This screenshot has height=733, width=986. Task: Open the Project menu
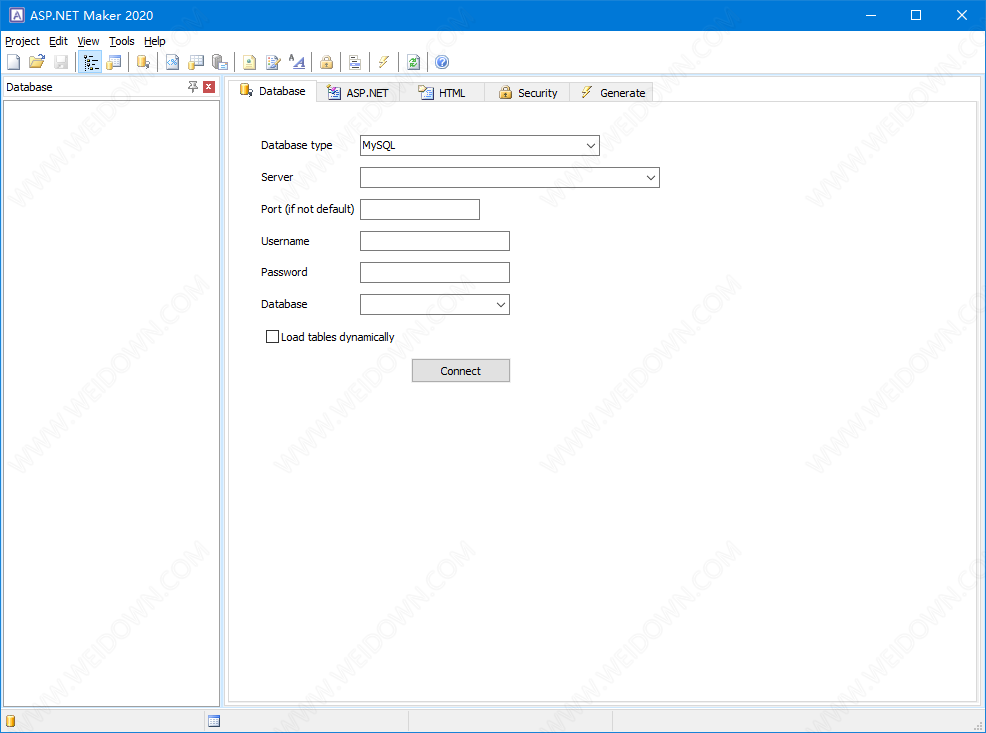pyautogui.click(x=22, y=41)
